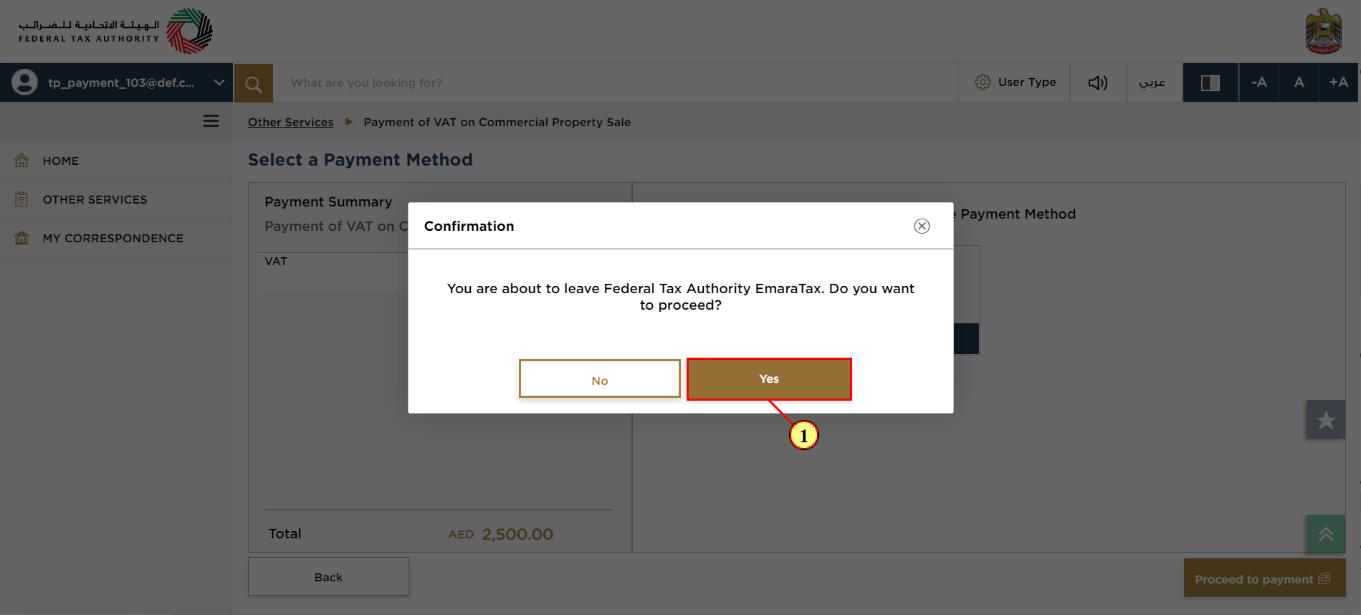
Task: Close the Confirmation dialog with the X icon
Action: coord(922,226)
